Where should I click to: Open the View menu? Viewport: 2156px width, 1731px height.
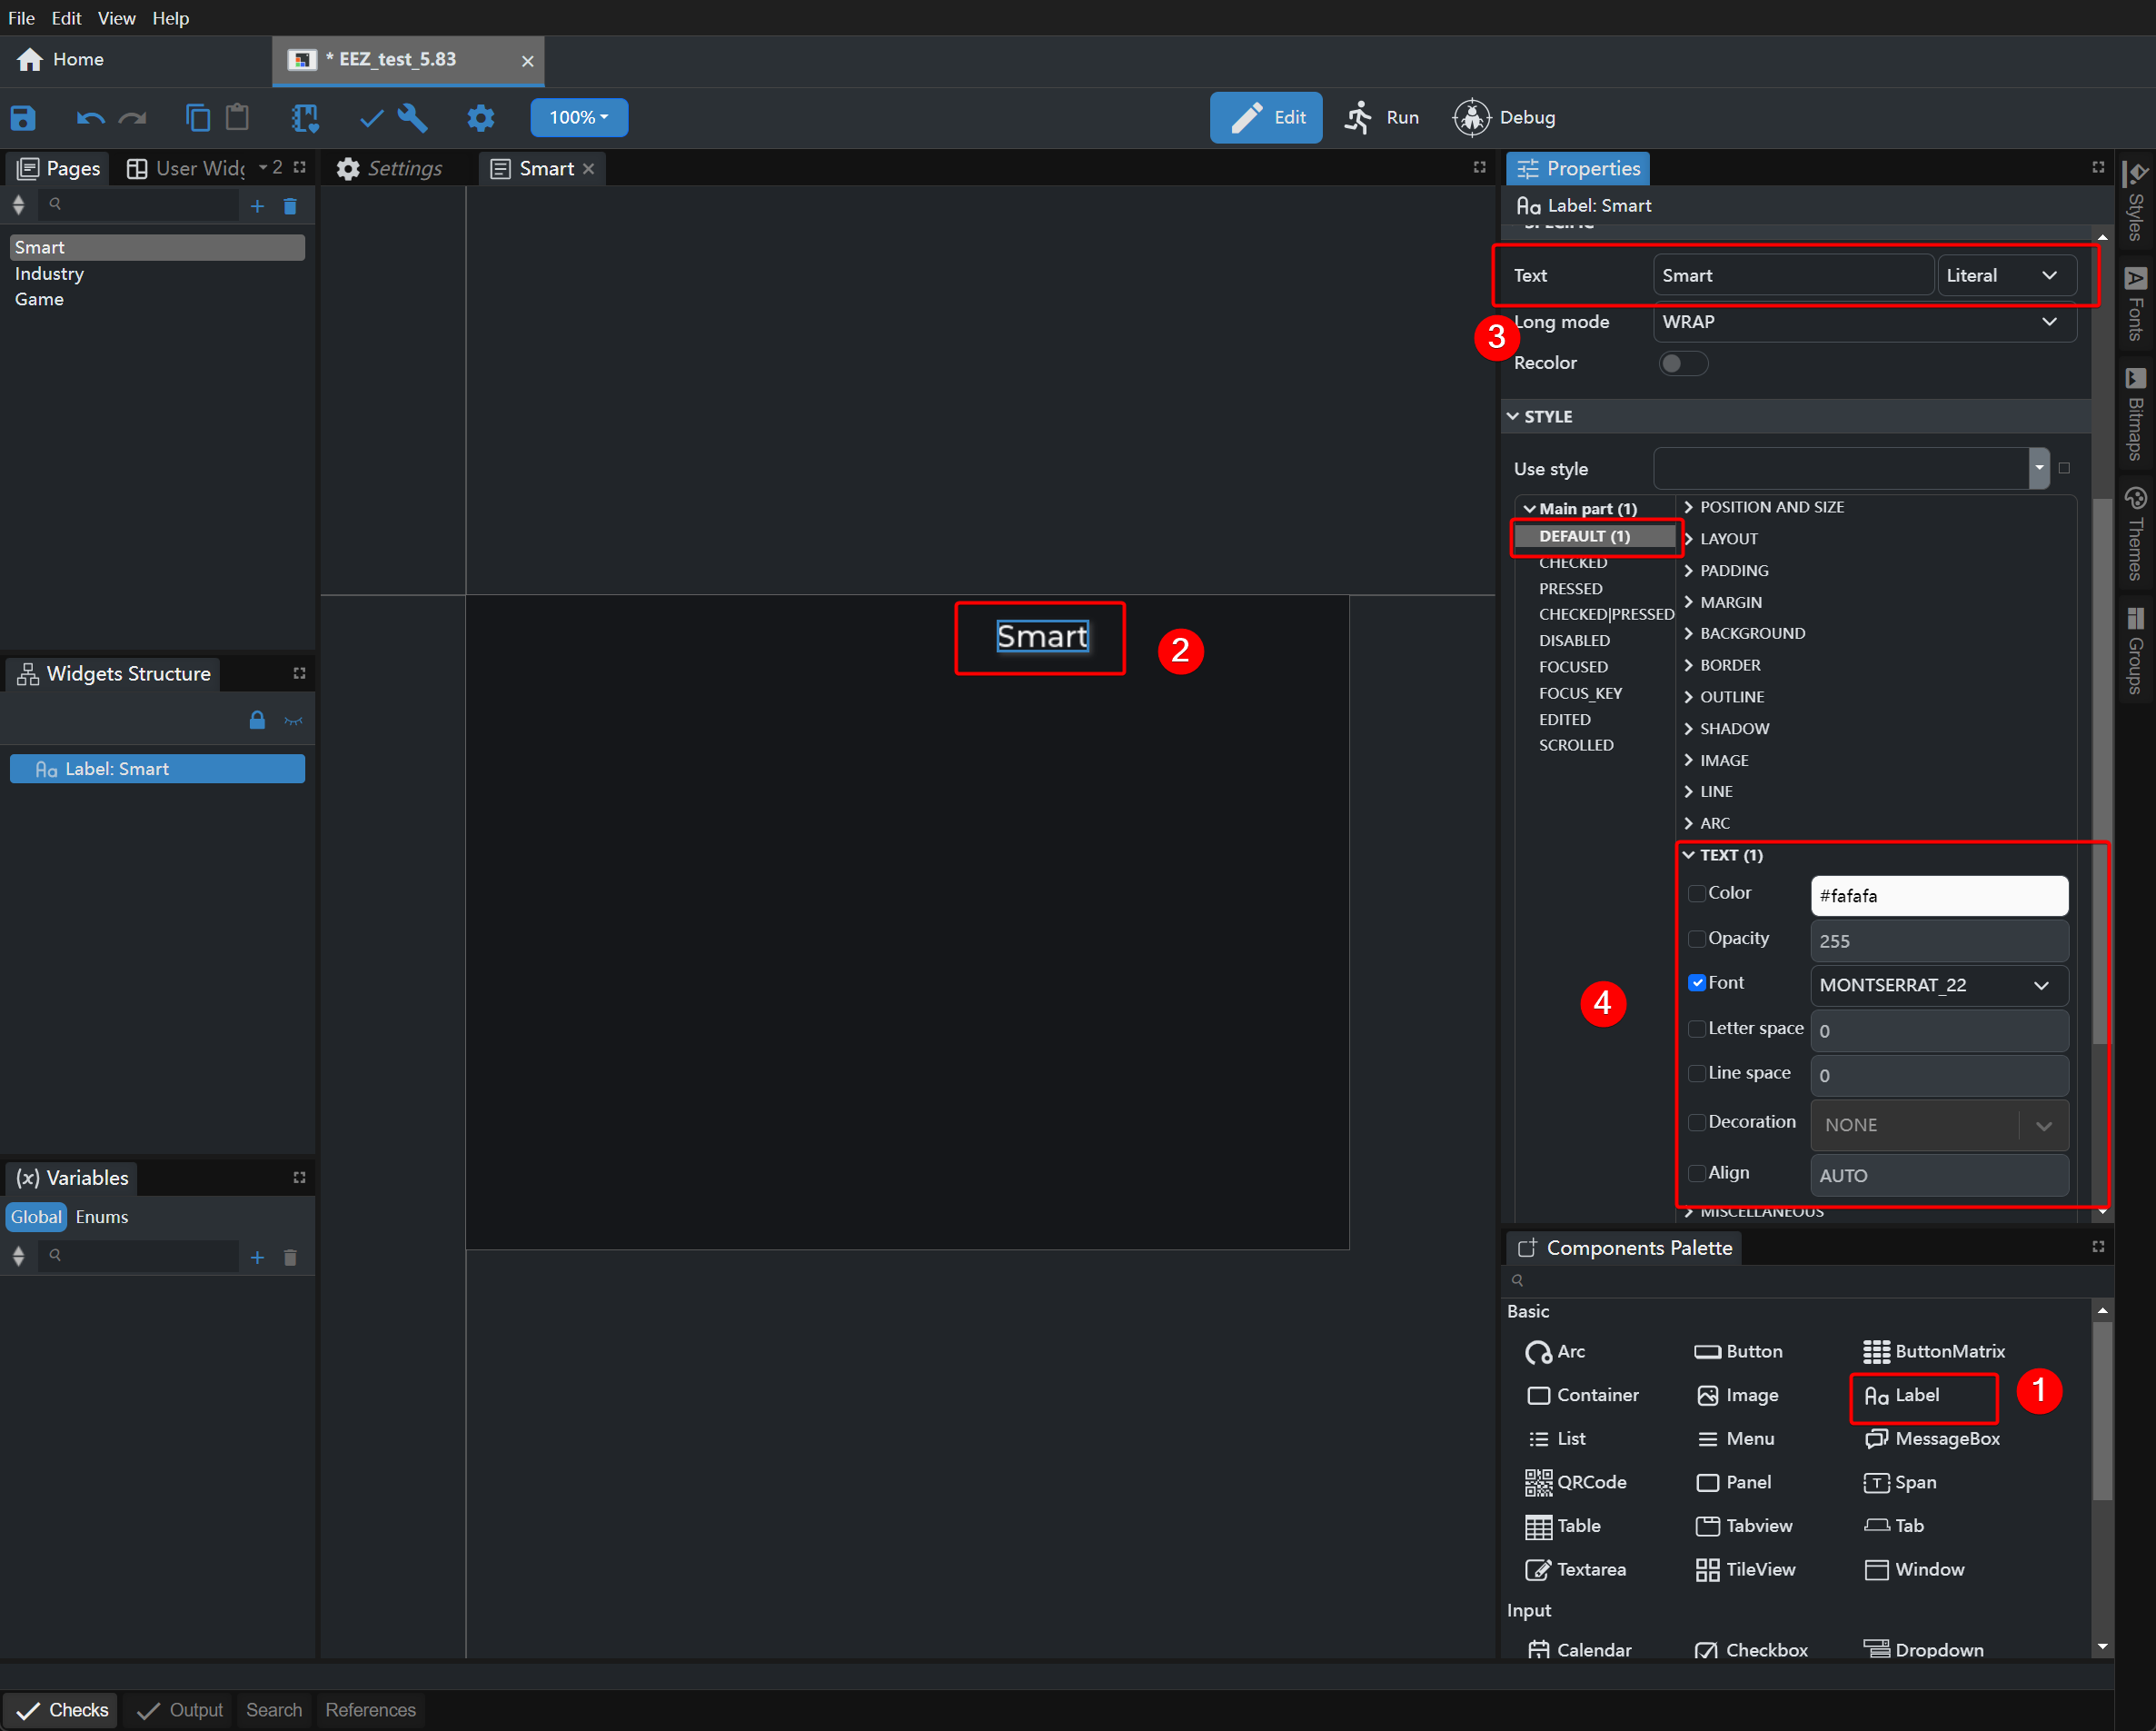116,18
